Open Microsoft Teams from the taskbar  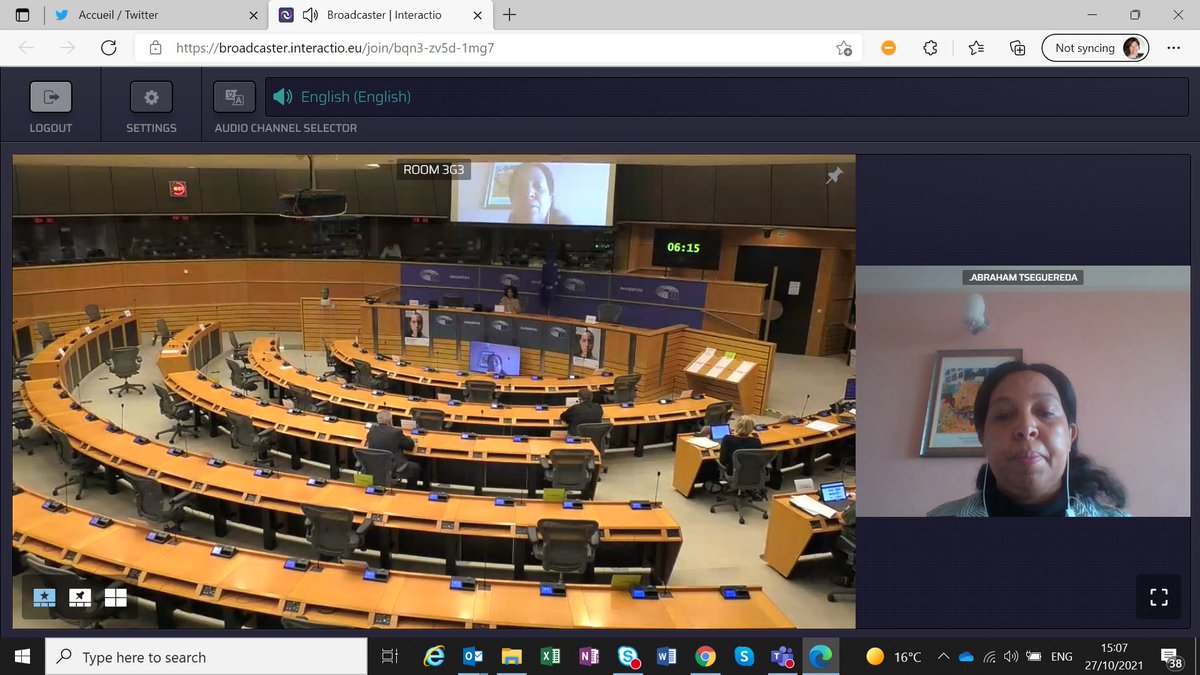(782, 657)
